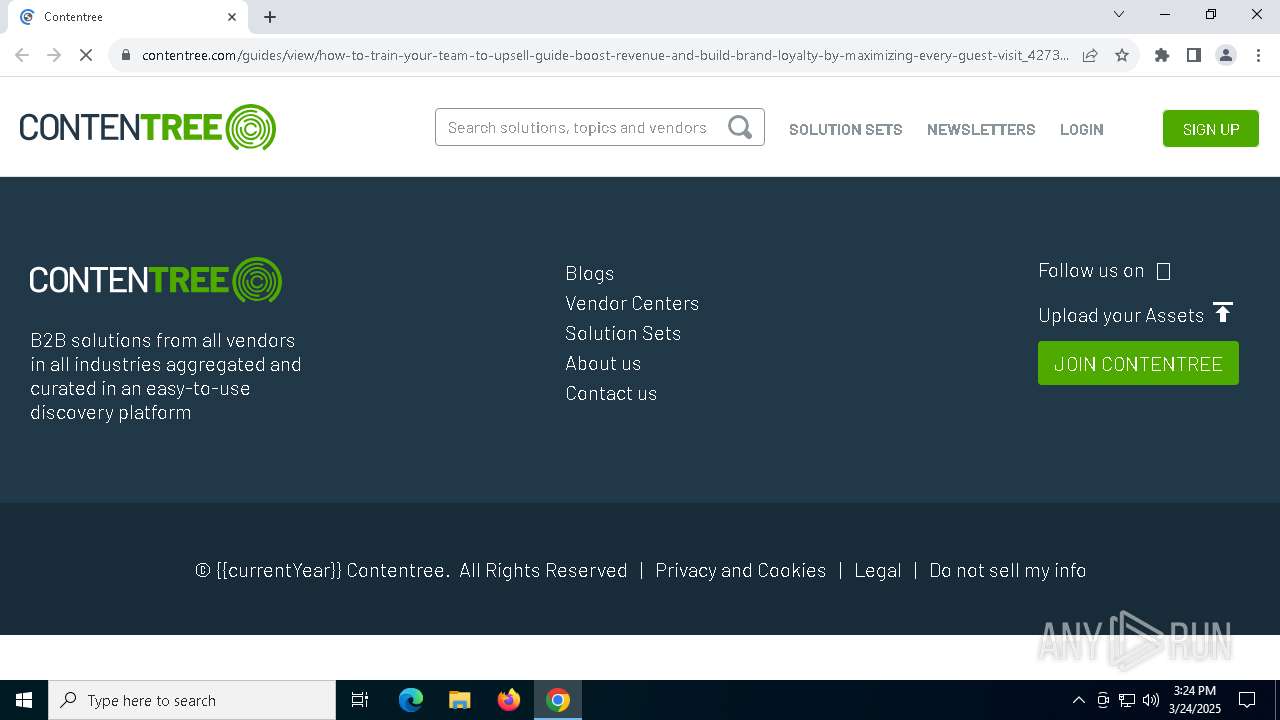Screen dimensions: 1280x720
Task: Click the Chrome taskbar icon
Action: [x=558, y=700]
